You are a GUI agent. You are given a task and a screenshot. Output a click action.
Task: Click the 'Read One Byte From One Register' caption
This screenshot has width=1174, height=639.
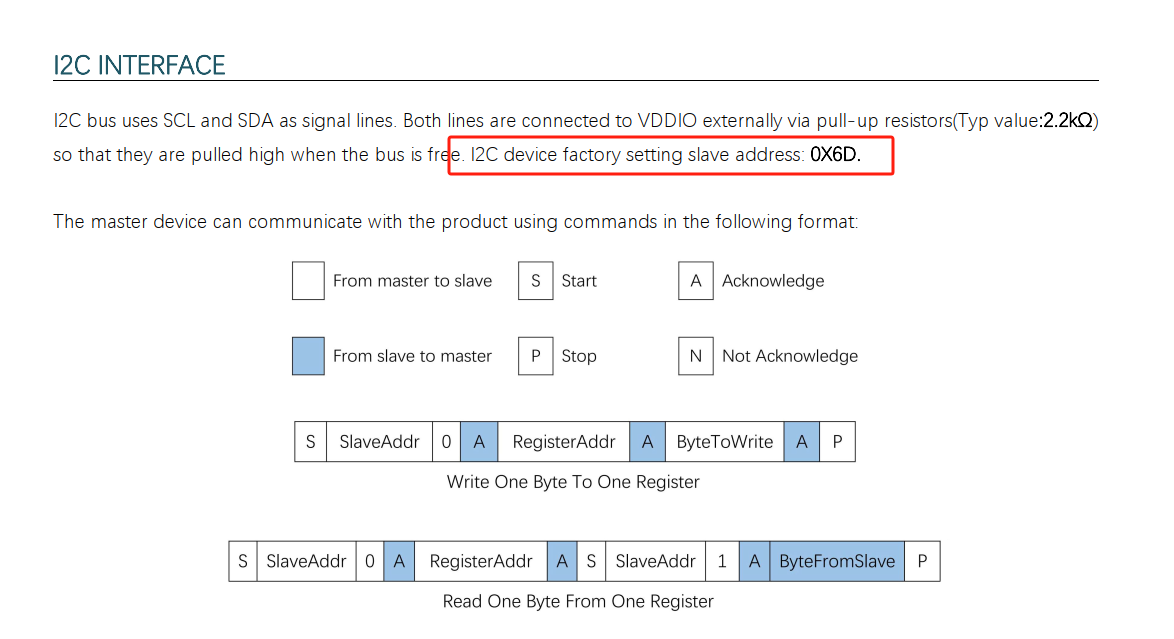(578, 602)
